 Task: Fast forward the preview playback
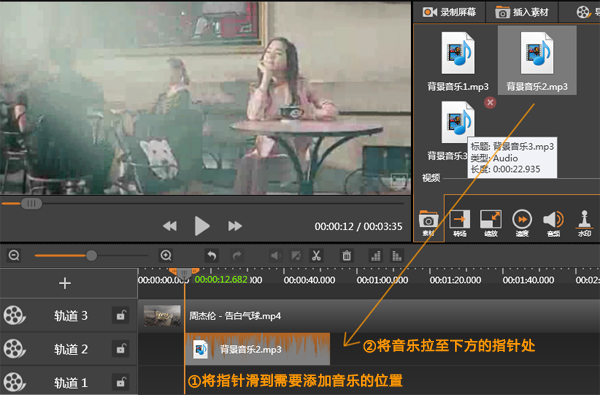[235, 226]
